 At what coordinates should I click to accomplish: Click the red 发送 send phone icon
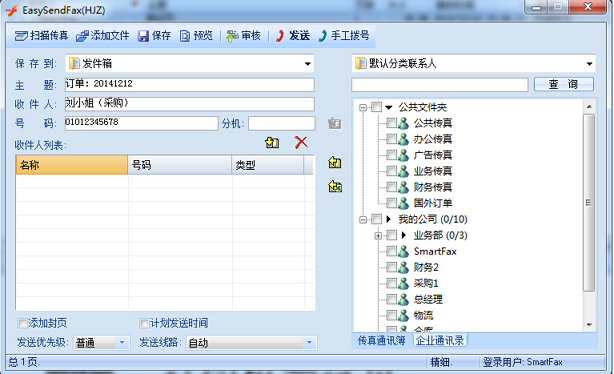pos(280,36)
